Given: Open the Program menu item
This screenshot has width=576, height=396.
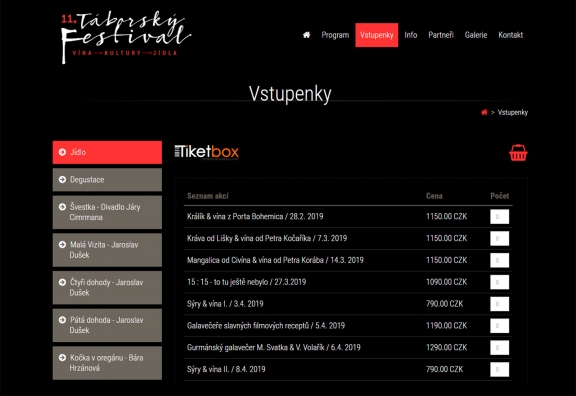Looking at the screenshot, I should pos(335,35).
